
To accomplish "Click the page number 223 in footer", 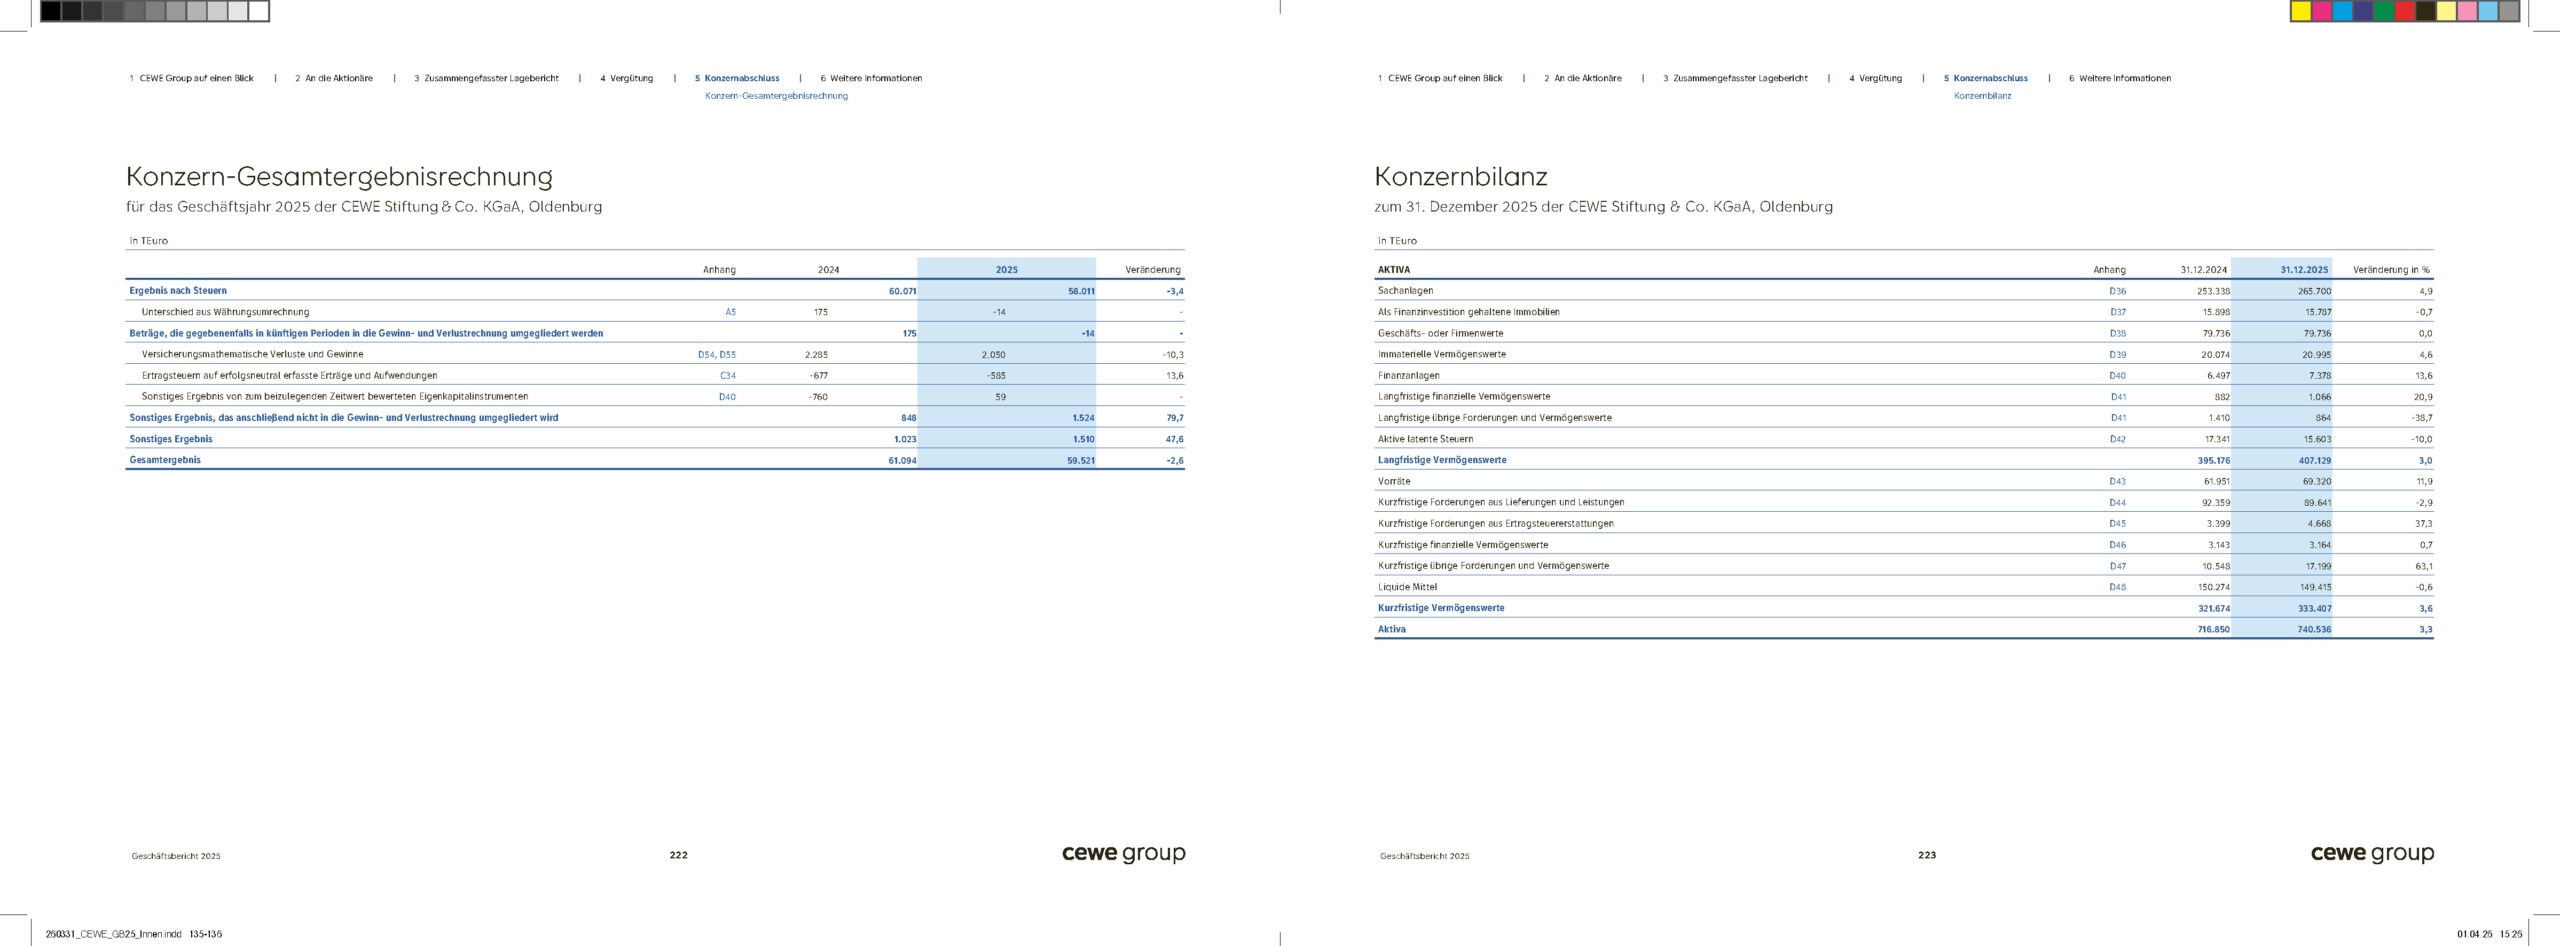I will [1926, 855].
